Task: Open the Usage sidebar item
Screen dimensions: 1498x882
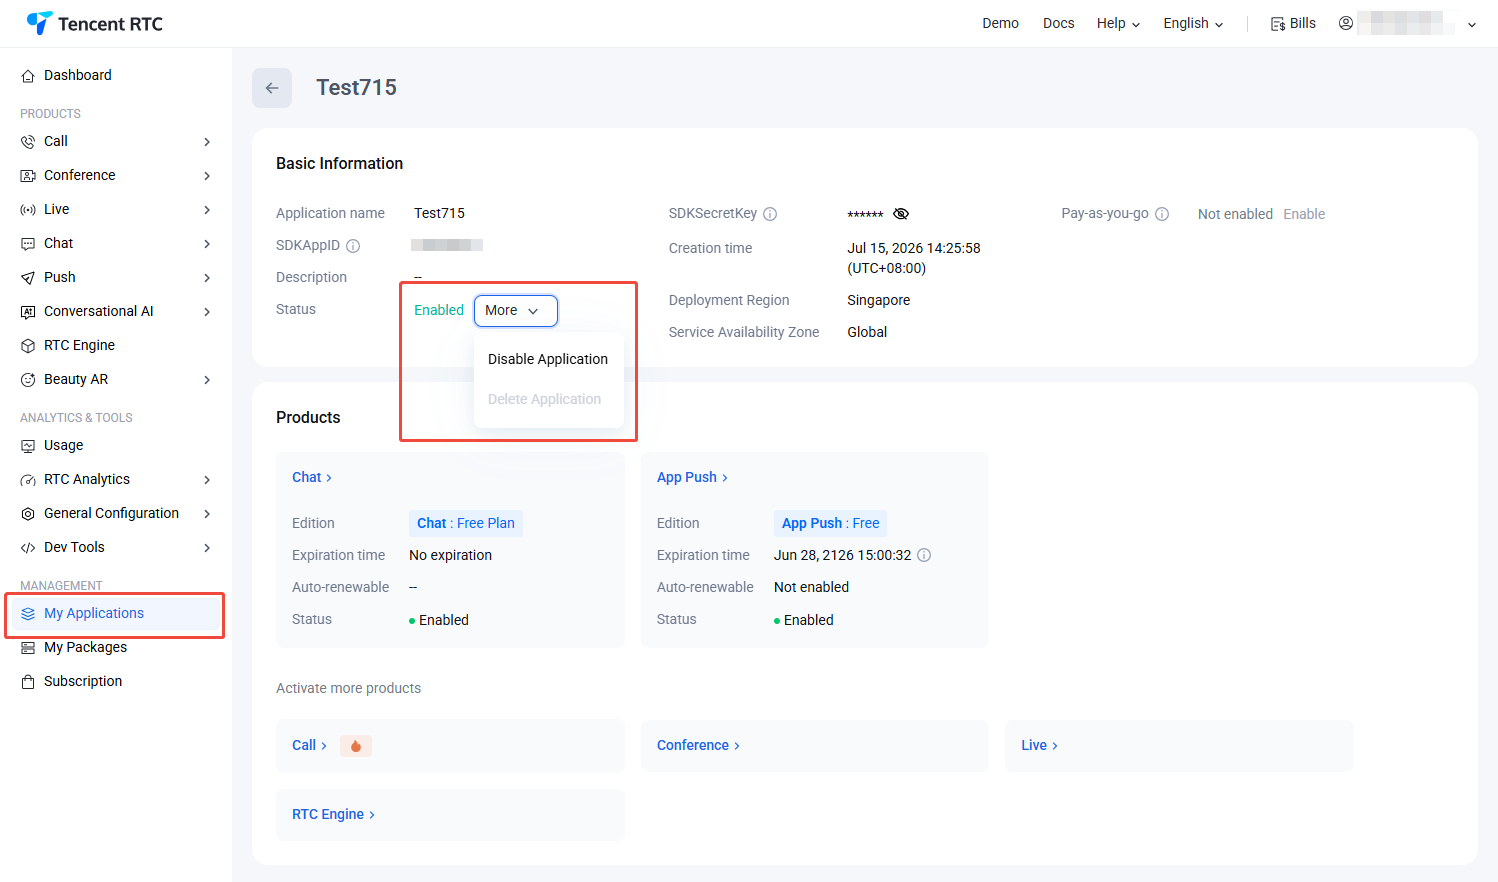Action: [x=116, y=446]
